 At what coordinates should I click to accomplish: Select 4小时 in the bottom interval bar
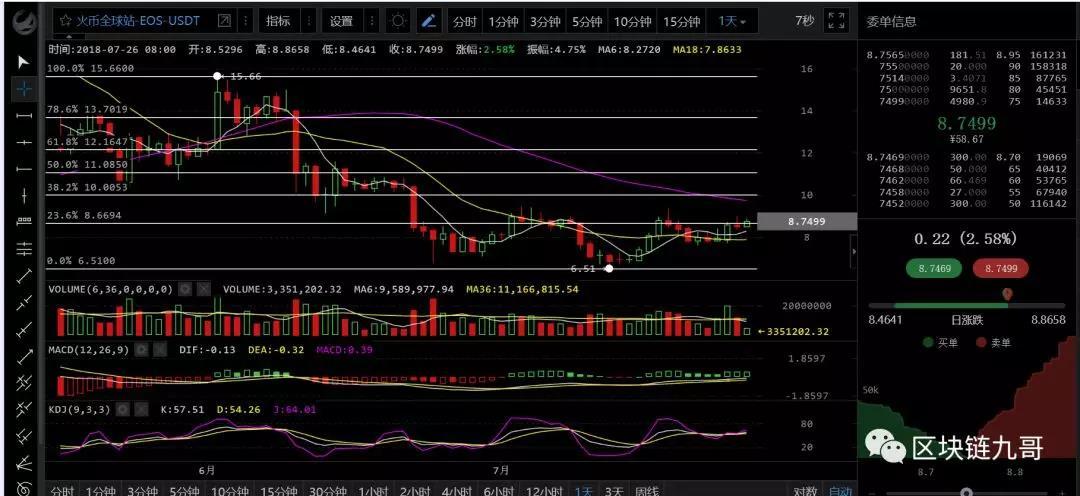point(457,490)
